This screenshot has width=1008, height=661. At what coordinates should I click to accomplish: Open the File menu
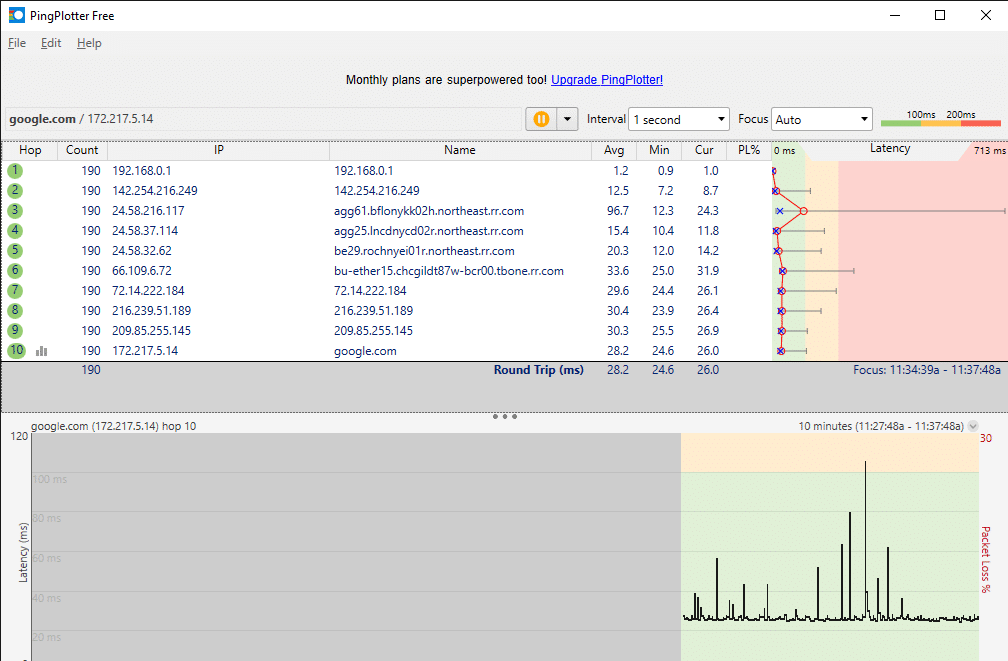coord(16,43)
